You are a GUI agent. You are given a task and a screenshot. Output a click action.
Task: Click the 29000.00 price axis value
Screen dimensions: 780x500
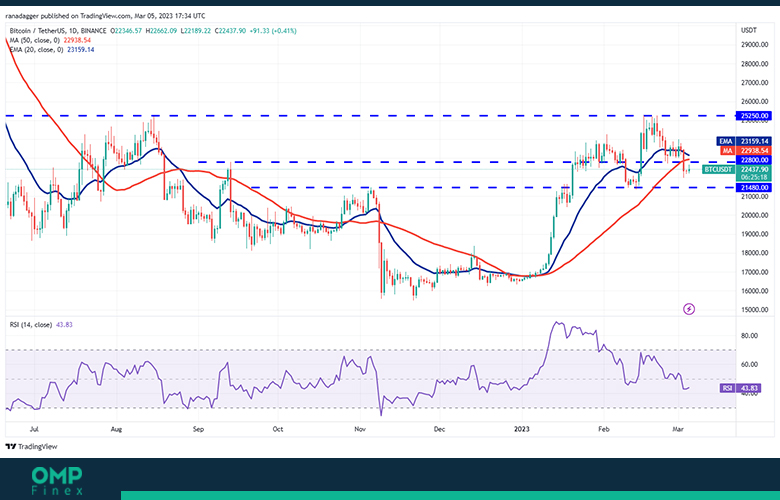pos(755,45)
